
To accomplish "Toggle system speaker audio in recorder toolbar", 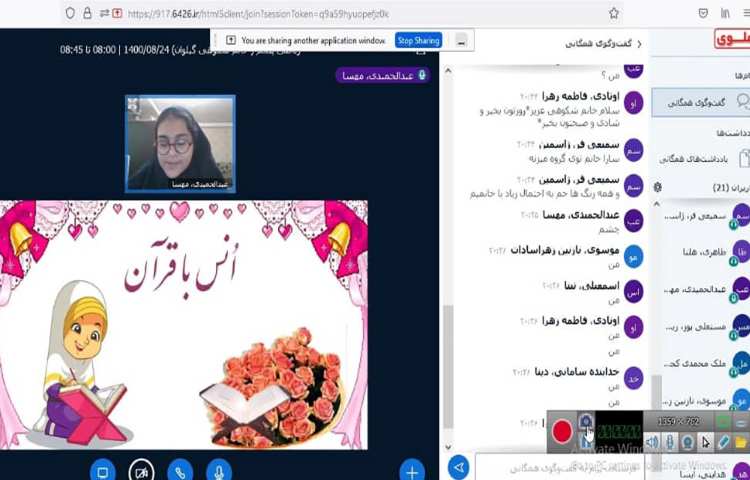I will 652,442.
